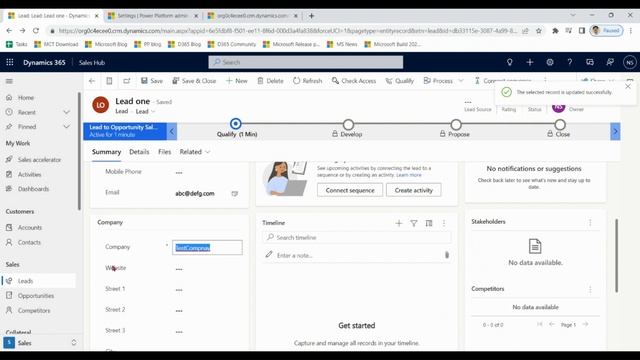Click Save & Close command

point(194,81)
